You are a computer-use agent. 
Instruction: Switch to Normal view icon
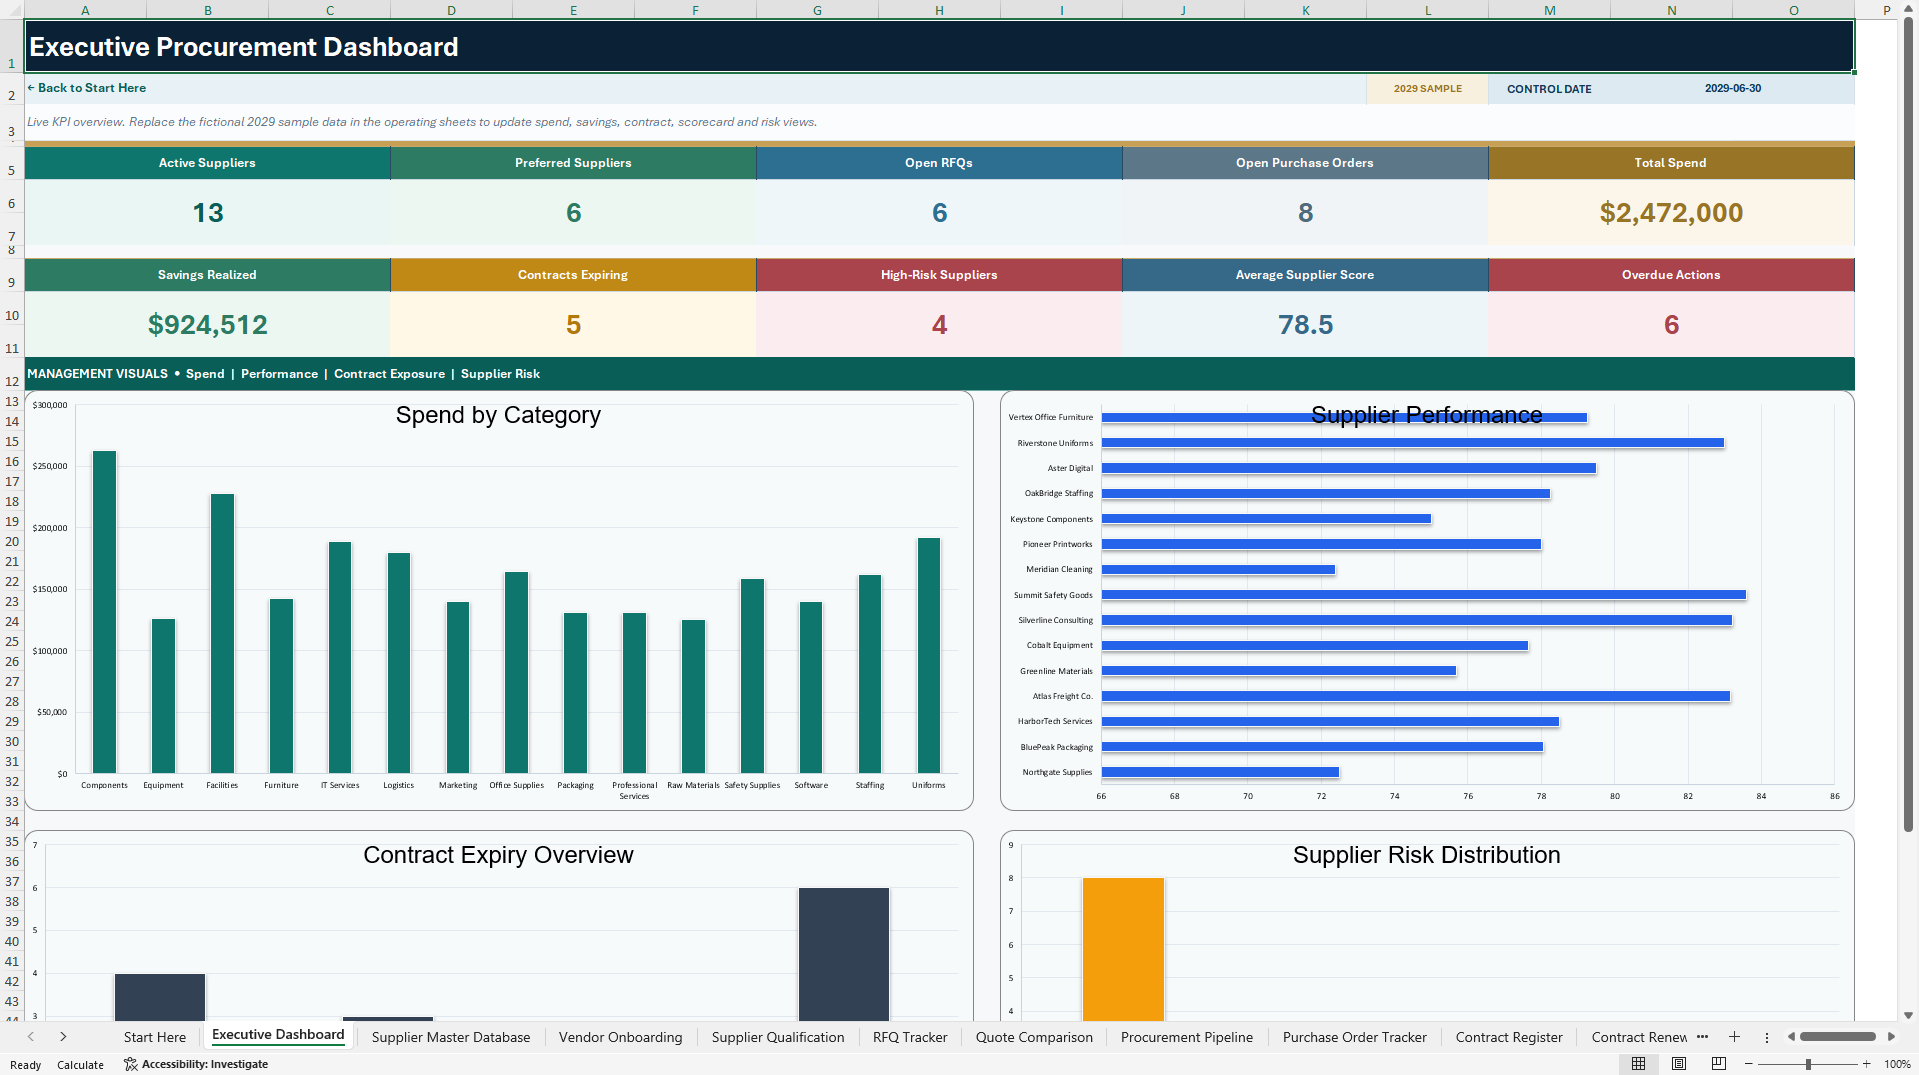[x=1638, y=1064]
